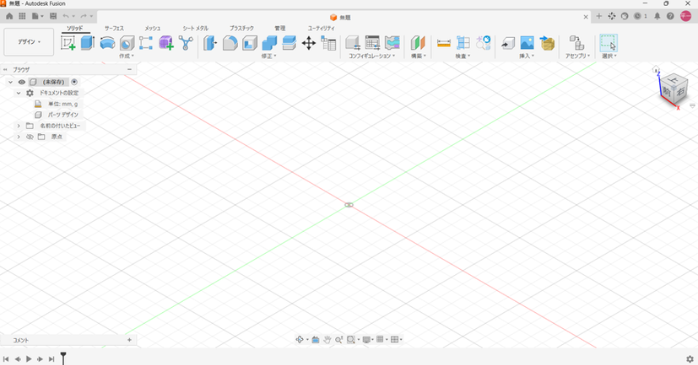Image resolution: width=698 pixels, height=365 pixels.
Task: Click the Insert Derive icon
Action: click(x=508, y=43)
